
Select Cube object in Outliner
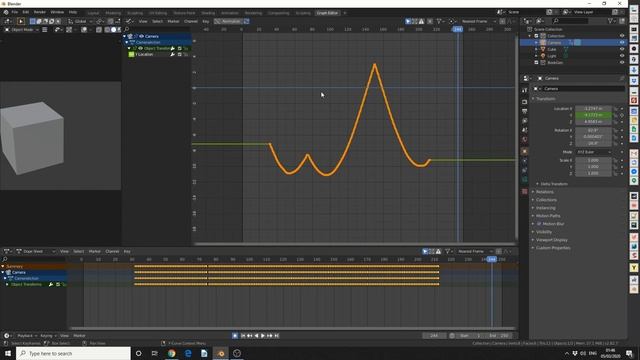[x=552, y=49]
